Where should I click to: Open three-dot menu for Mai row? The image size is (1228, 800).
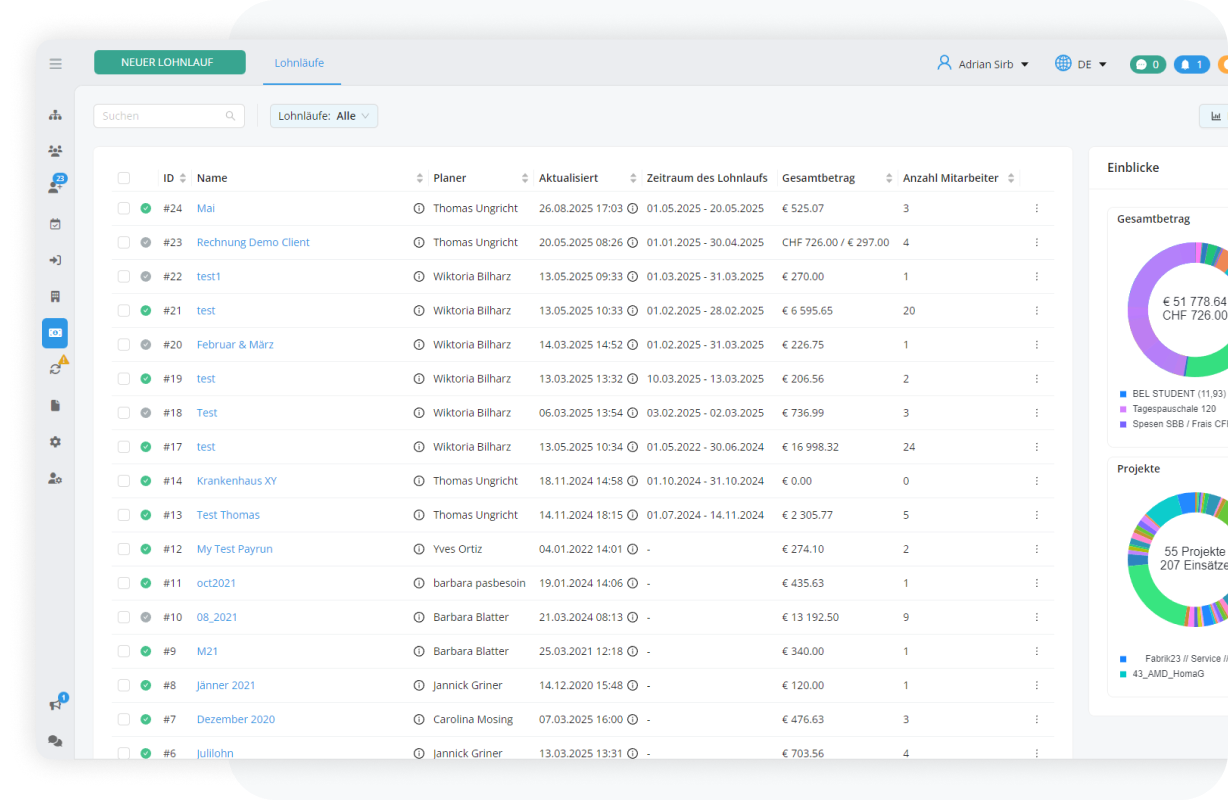point(1036,208)
